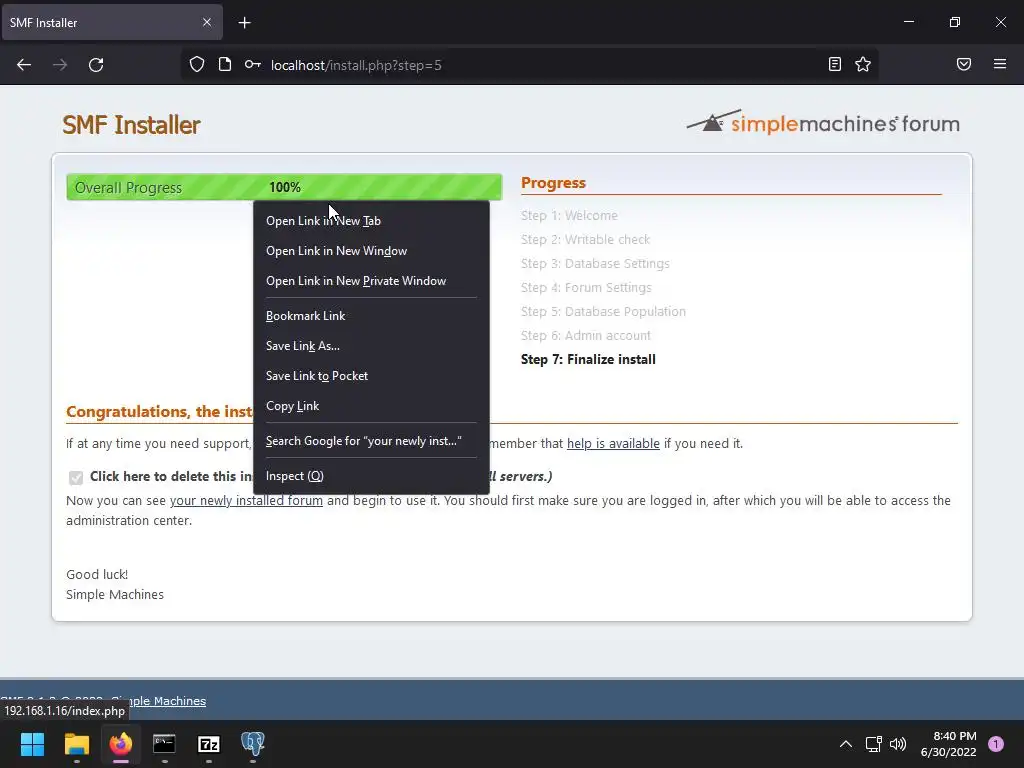Click 'Step 1: Welcome' text
The image size is (1024, 768).
(x=569, y=216)
